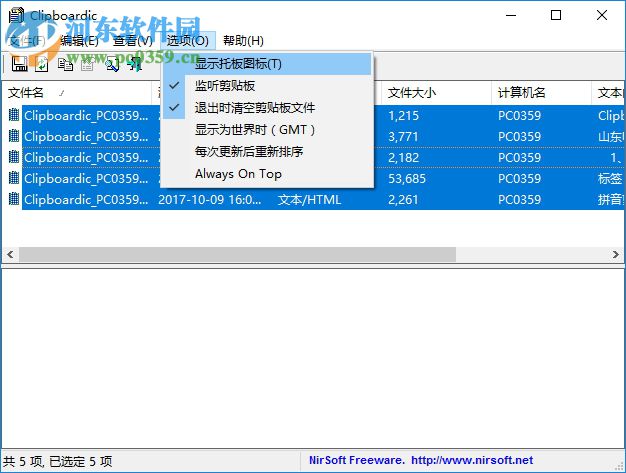Sort by the 计算机名 column header

541,93
